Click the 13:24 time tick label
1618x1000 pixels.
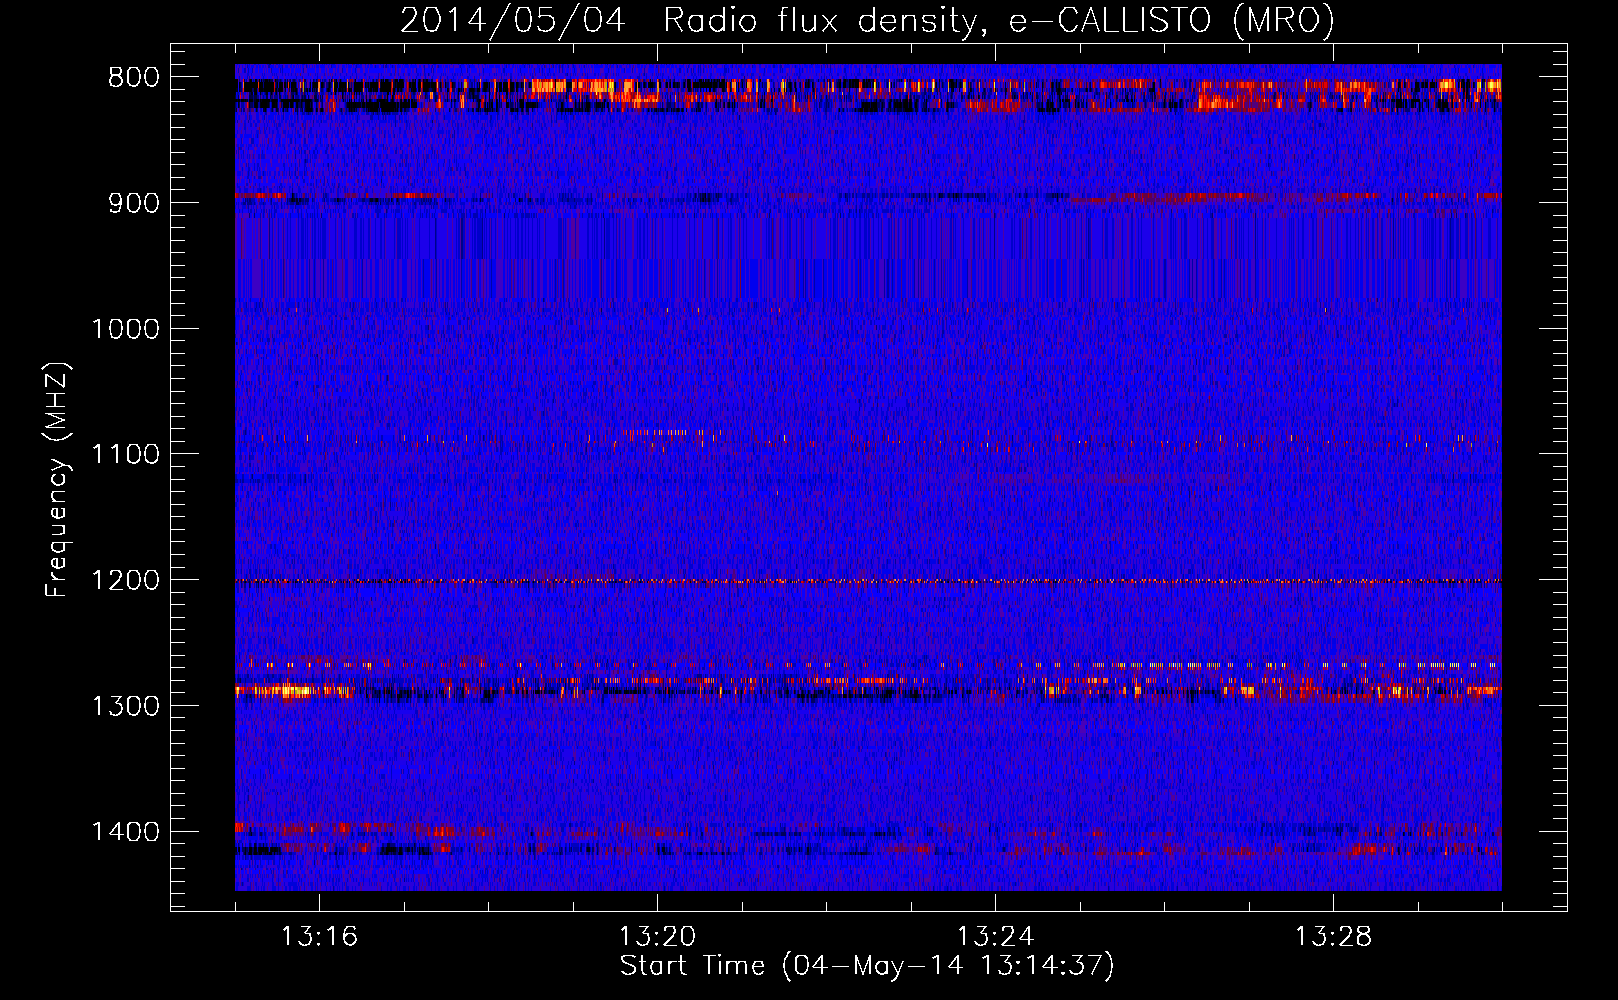coord(995,937)
